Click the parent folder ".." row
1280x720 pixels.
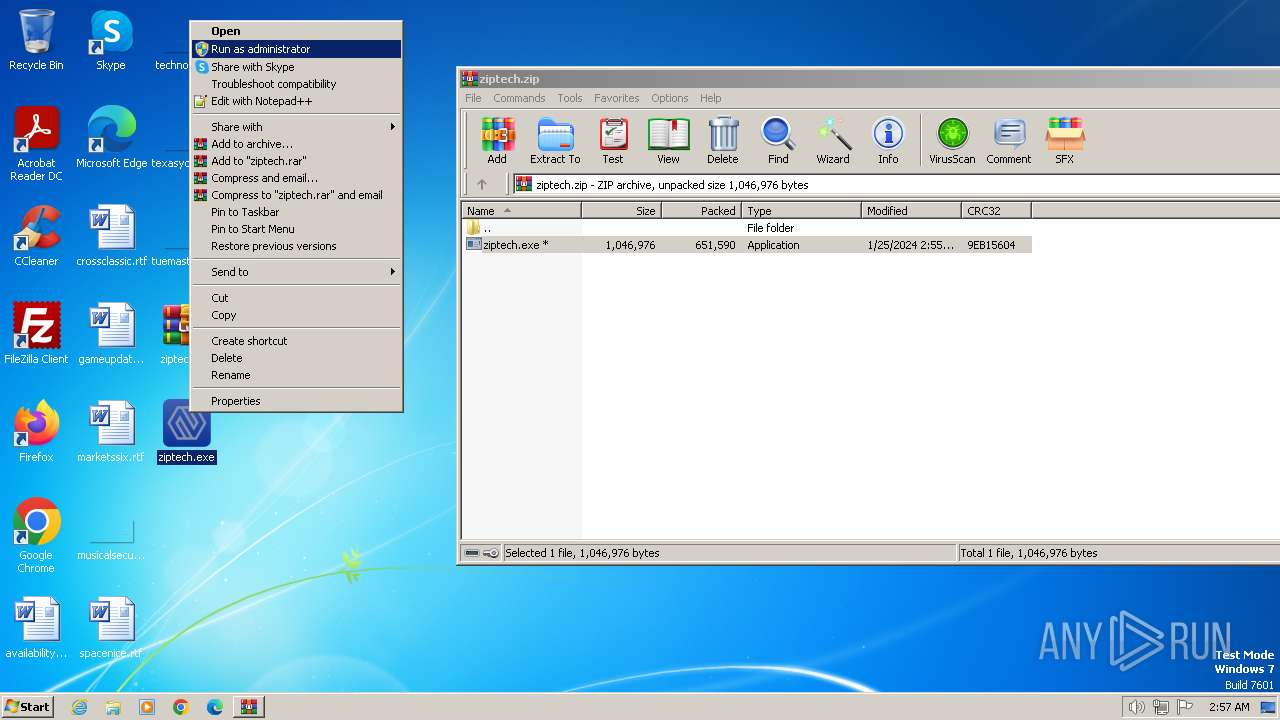[747, 228]
